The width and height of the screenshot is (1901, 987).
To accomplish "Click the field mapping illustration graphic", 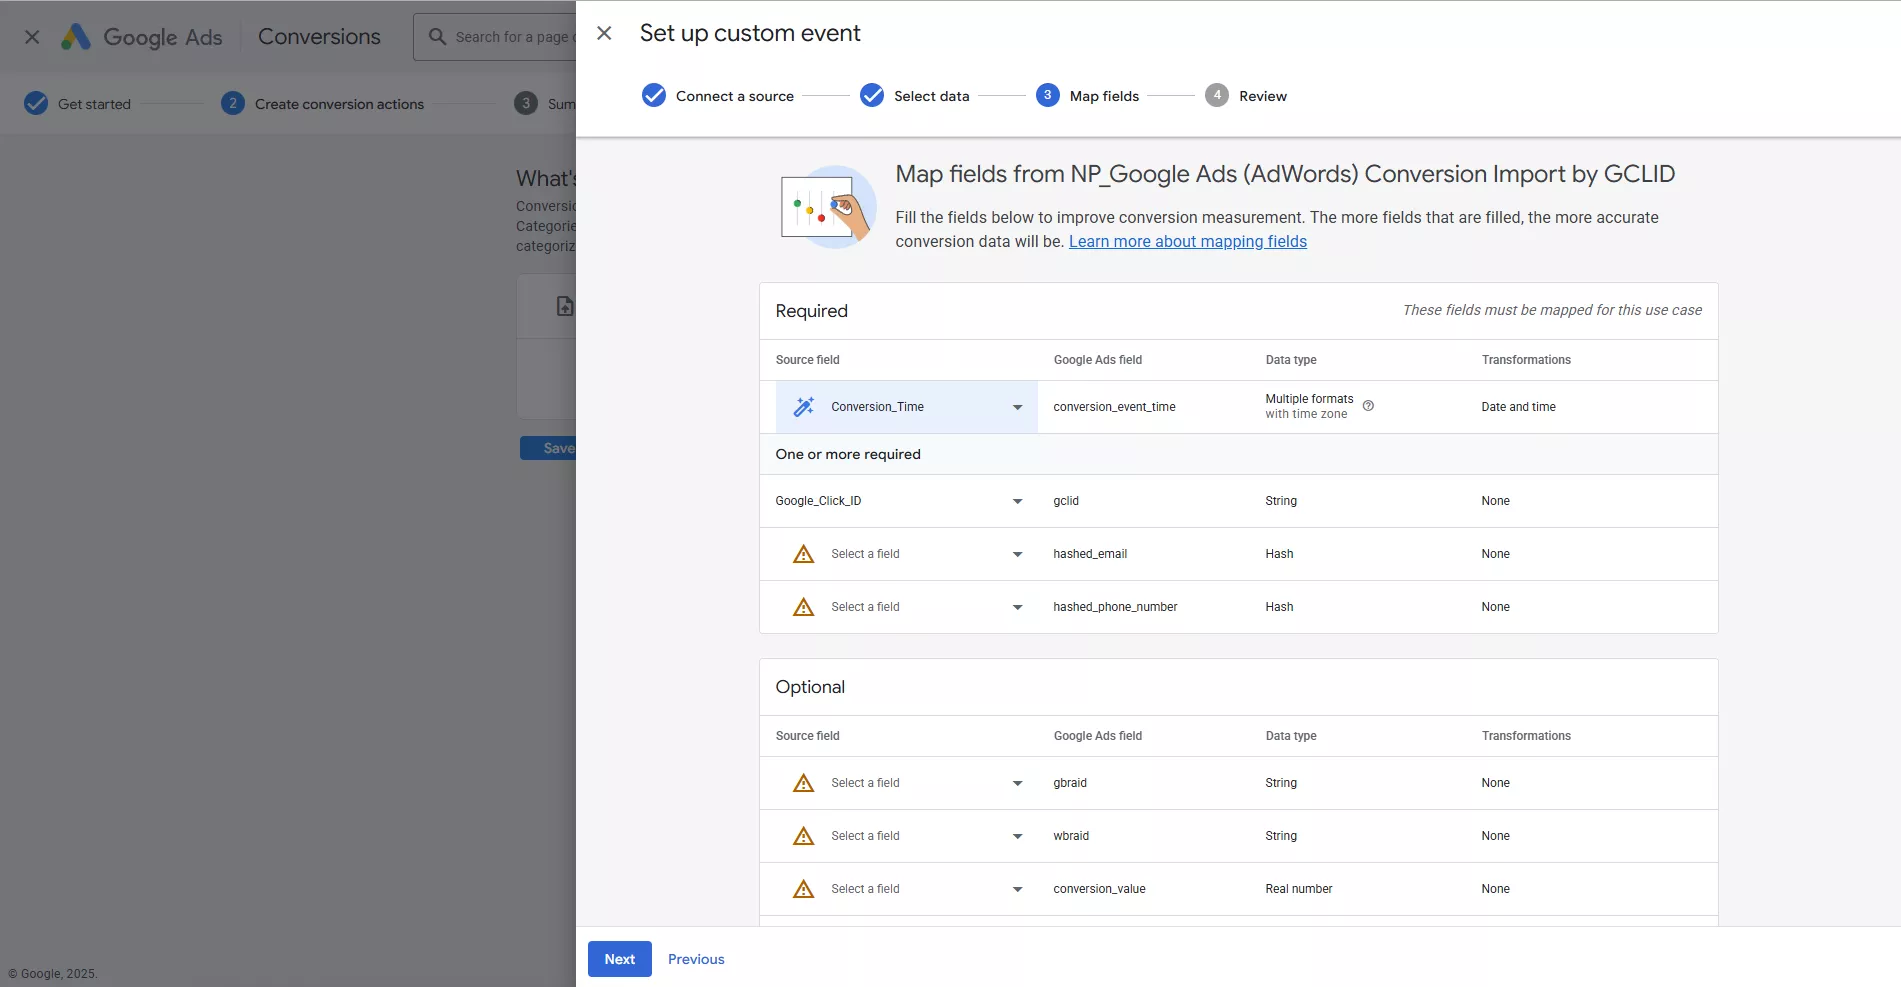I will point(826,207).
